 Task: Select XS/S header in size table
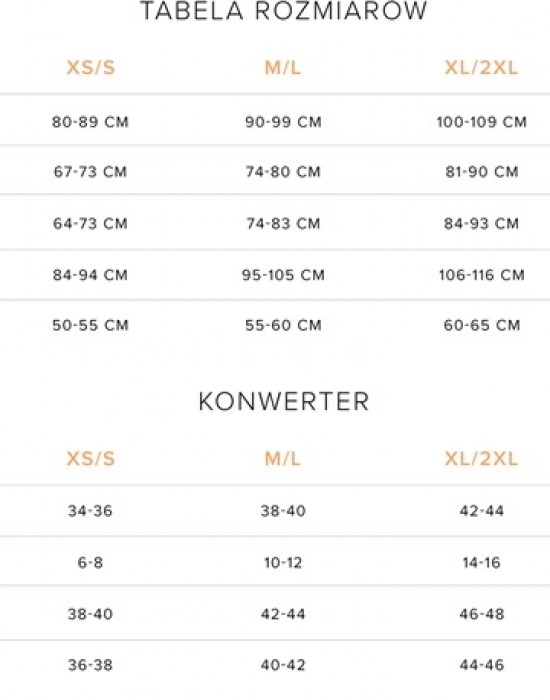(91, 68)
